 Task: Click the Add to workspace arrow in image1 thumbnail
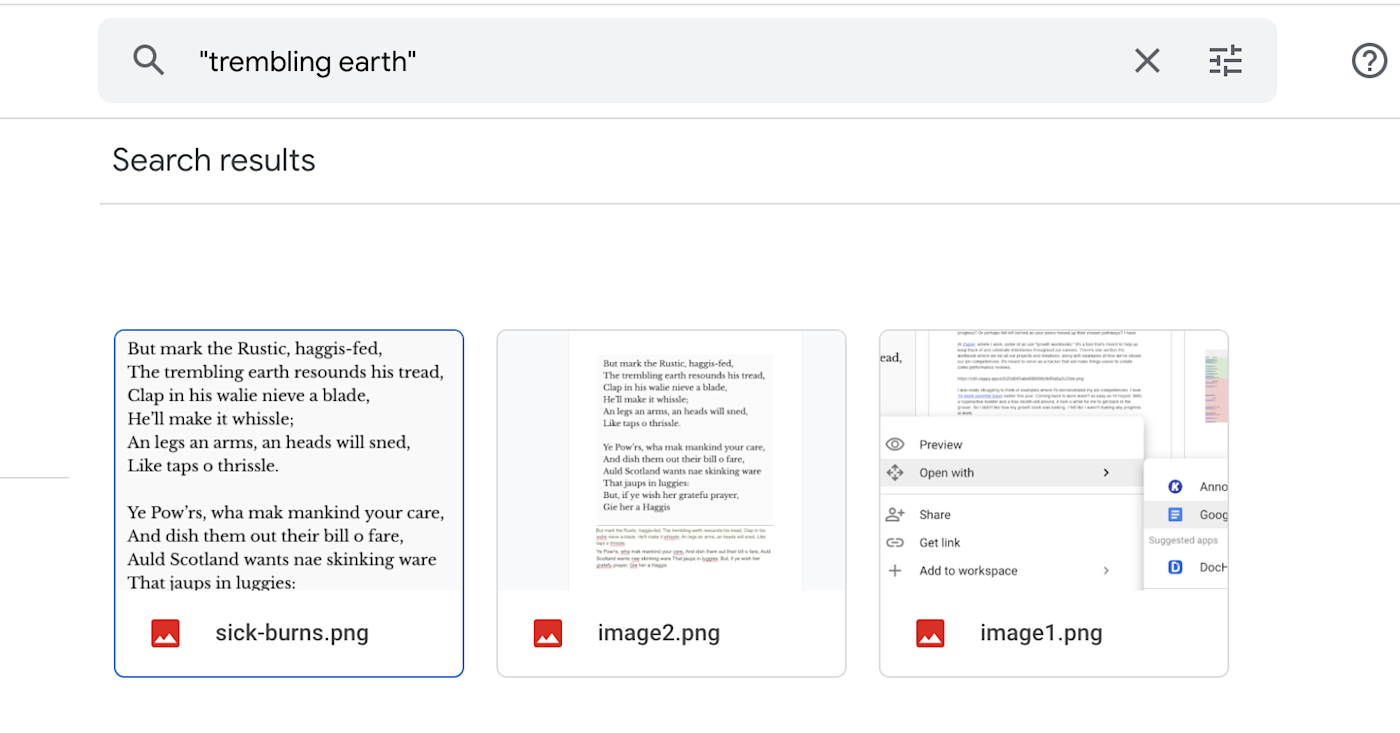(x=1106, y=571)
